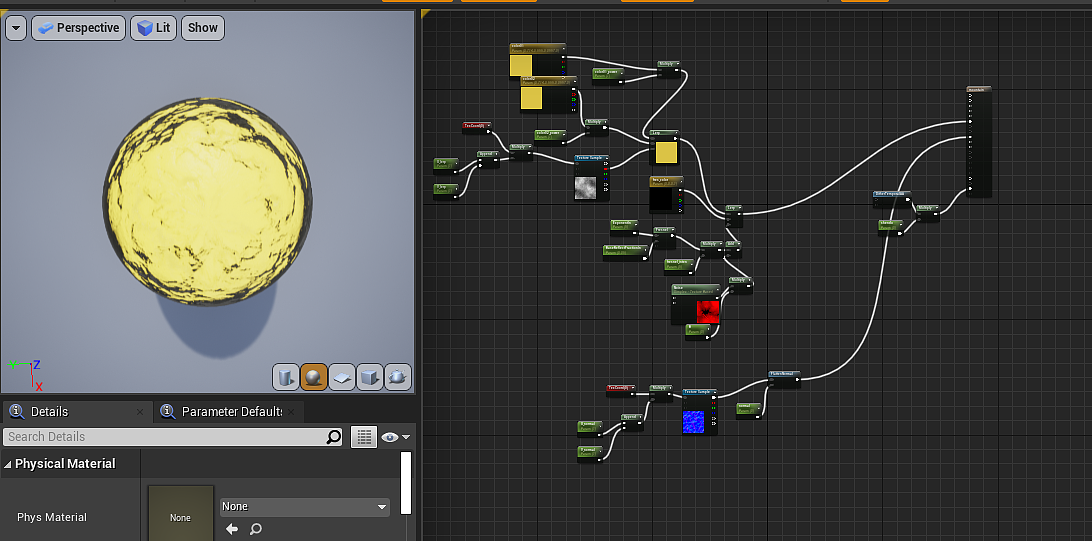Select the X_lerp scalar parameter node
The image size is (1092, 541).
[x=446, y=165]
